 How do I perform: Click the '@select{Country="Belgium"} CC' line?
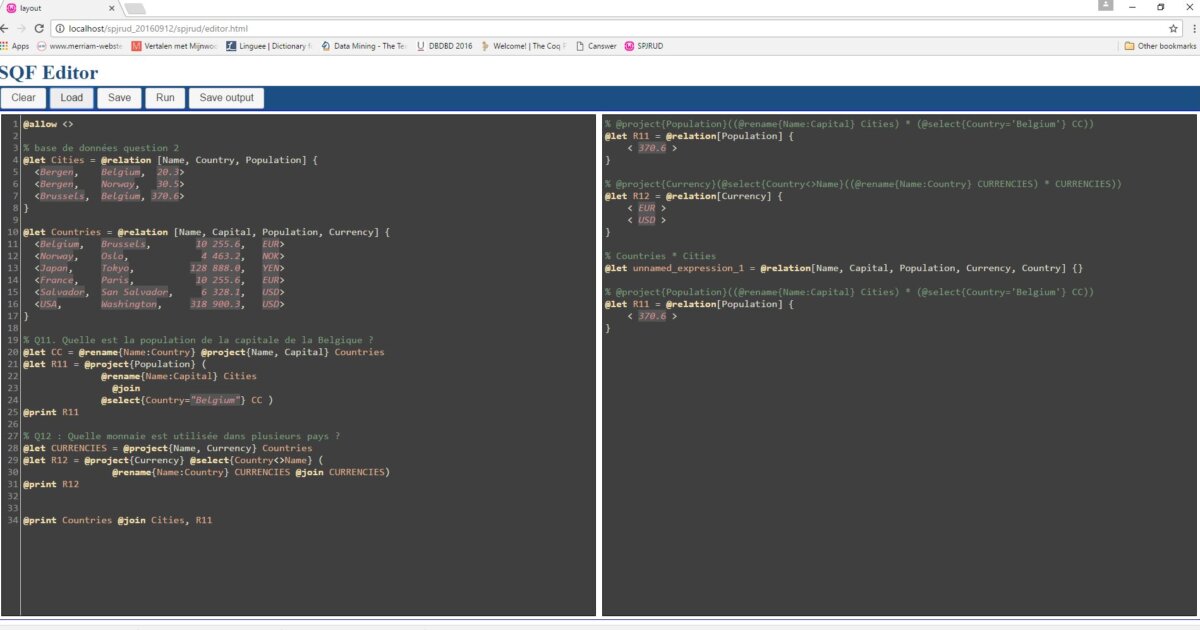pos(187,400)
